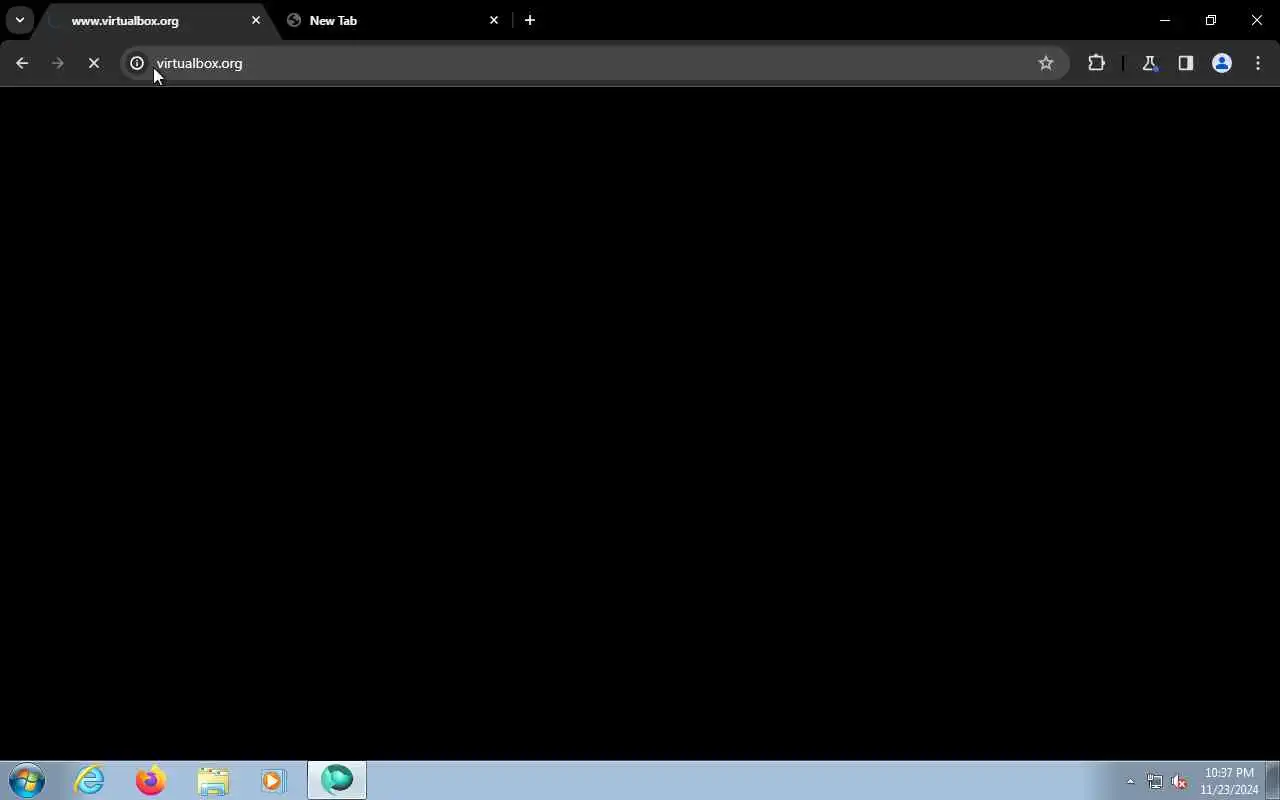Go back to the previous page
The image size is (1280, 800).
point(22,63)
